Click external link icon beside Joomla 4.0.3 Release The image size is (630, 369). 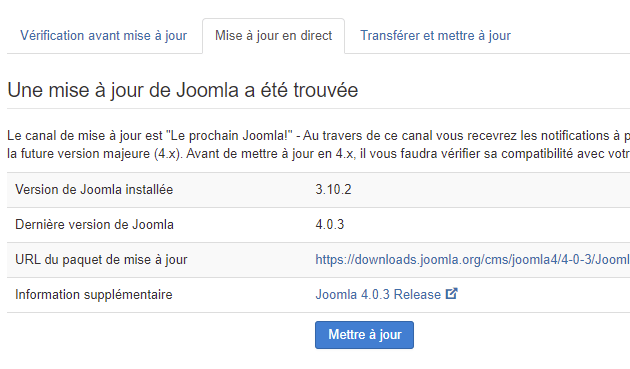pos(451,294)
